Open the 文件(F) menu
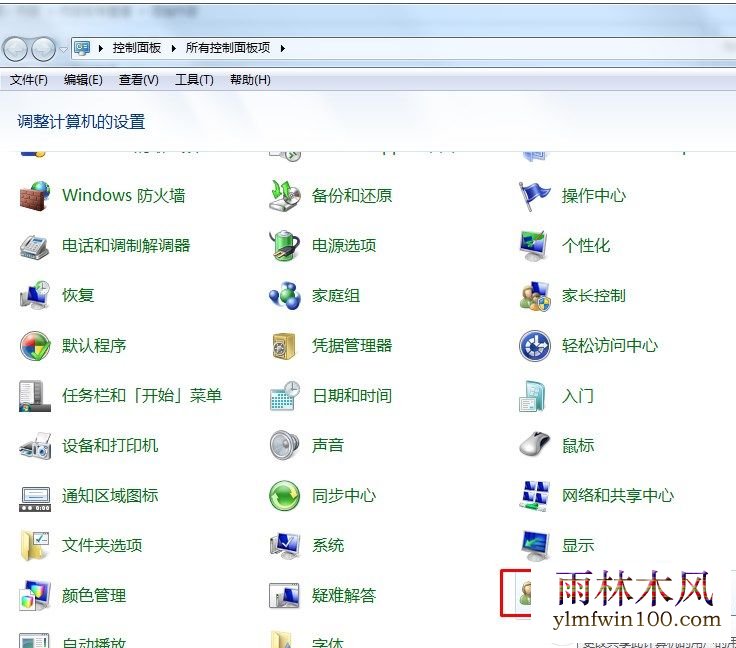The image size is (736, 648). coord(29,80)
